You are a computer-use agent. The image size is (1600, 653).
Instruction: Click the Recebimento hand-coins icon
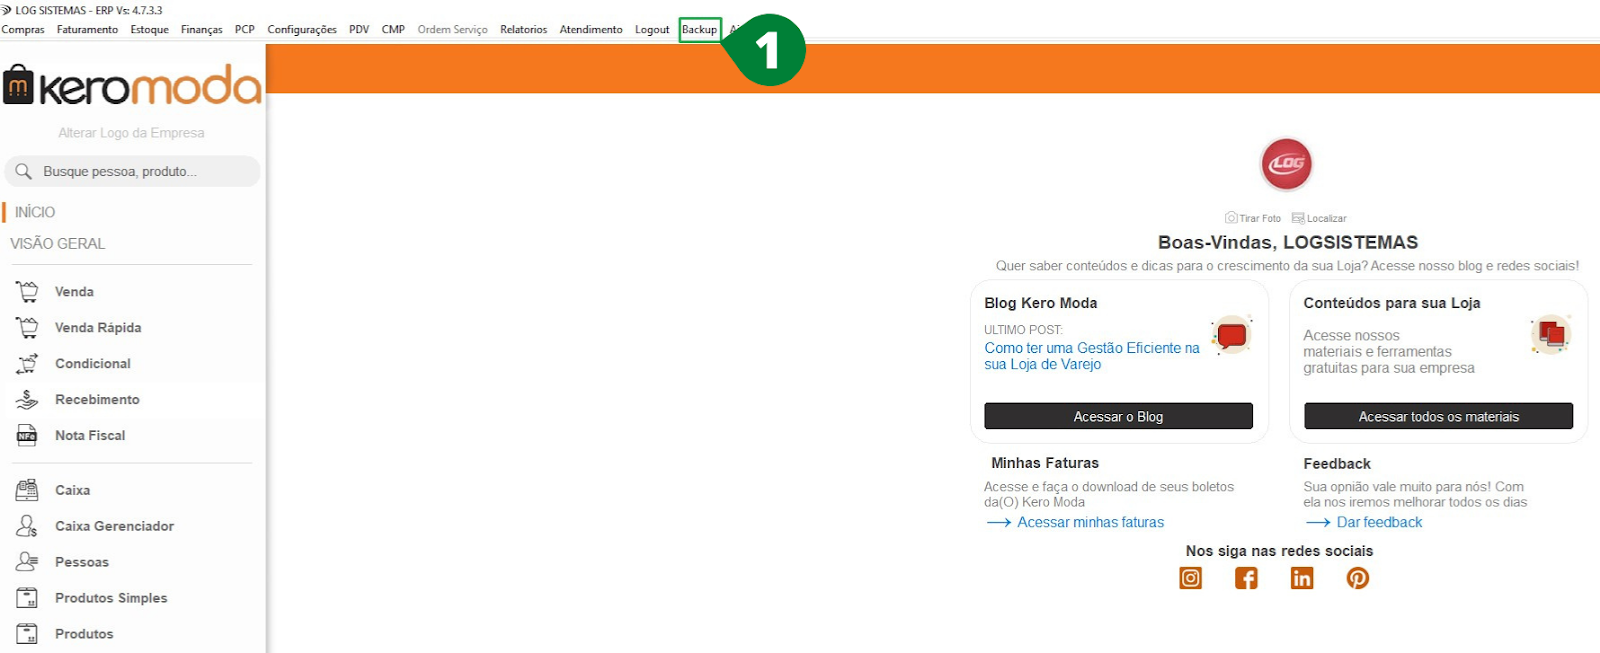click(x=27, y=399)
